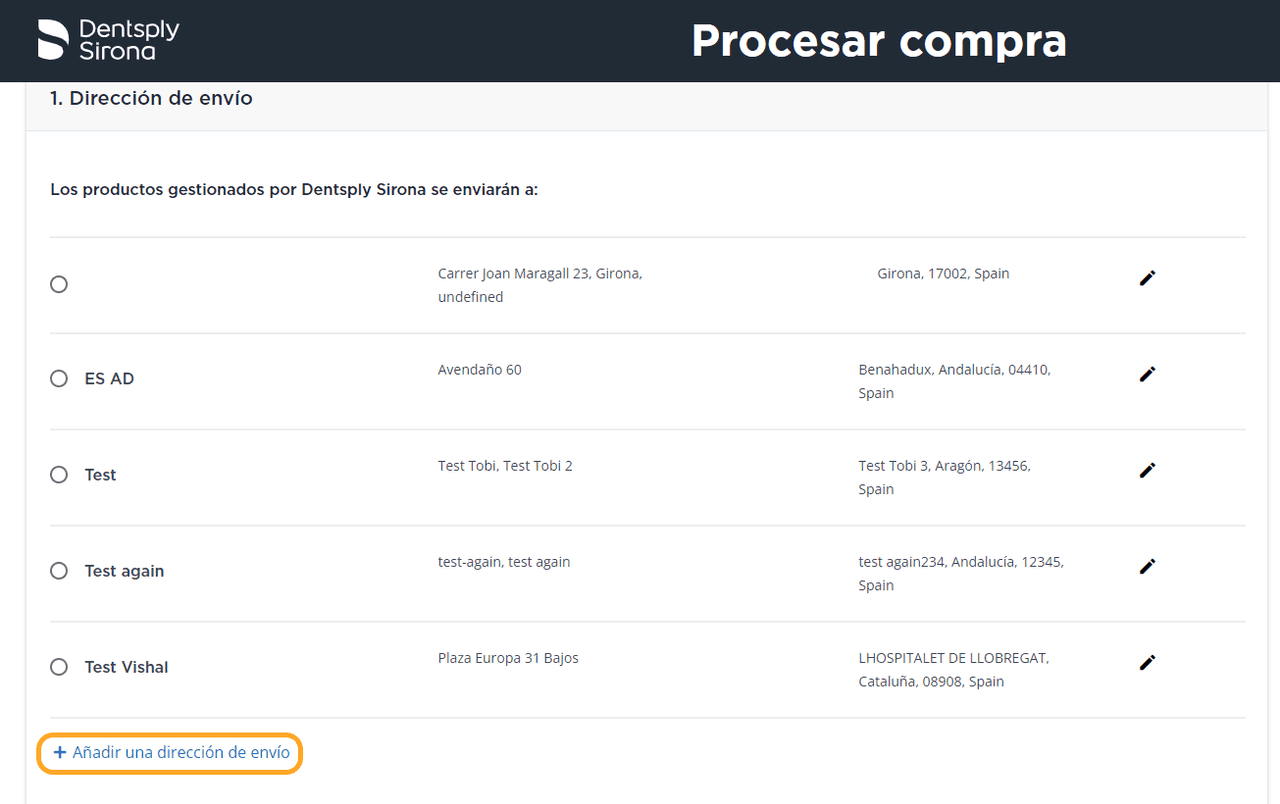
Task: Click the Test Vishal name label
Action: coord(126,667)
